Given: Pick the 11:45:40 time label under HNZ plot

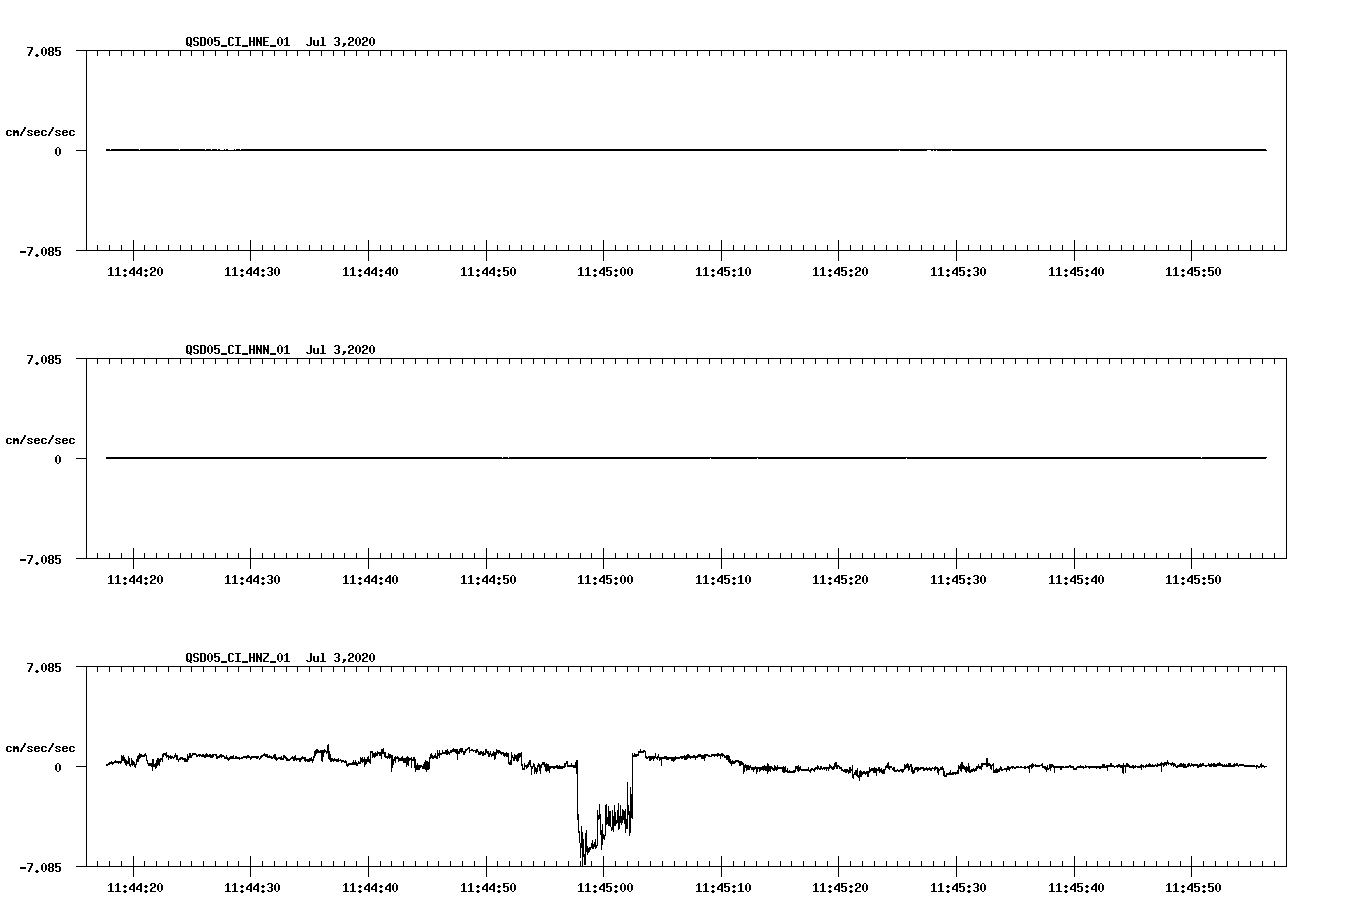Looking at the screenshot, I should [1076, 888].
